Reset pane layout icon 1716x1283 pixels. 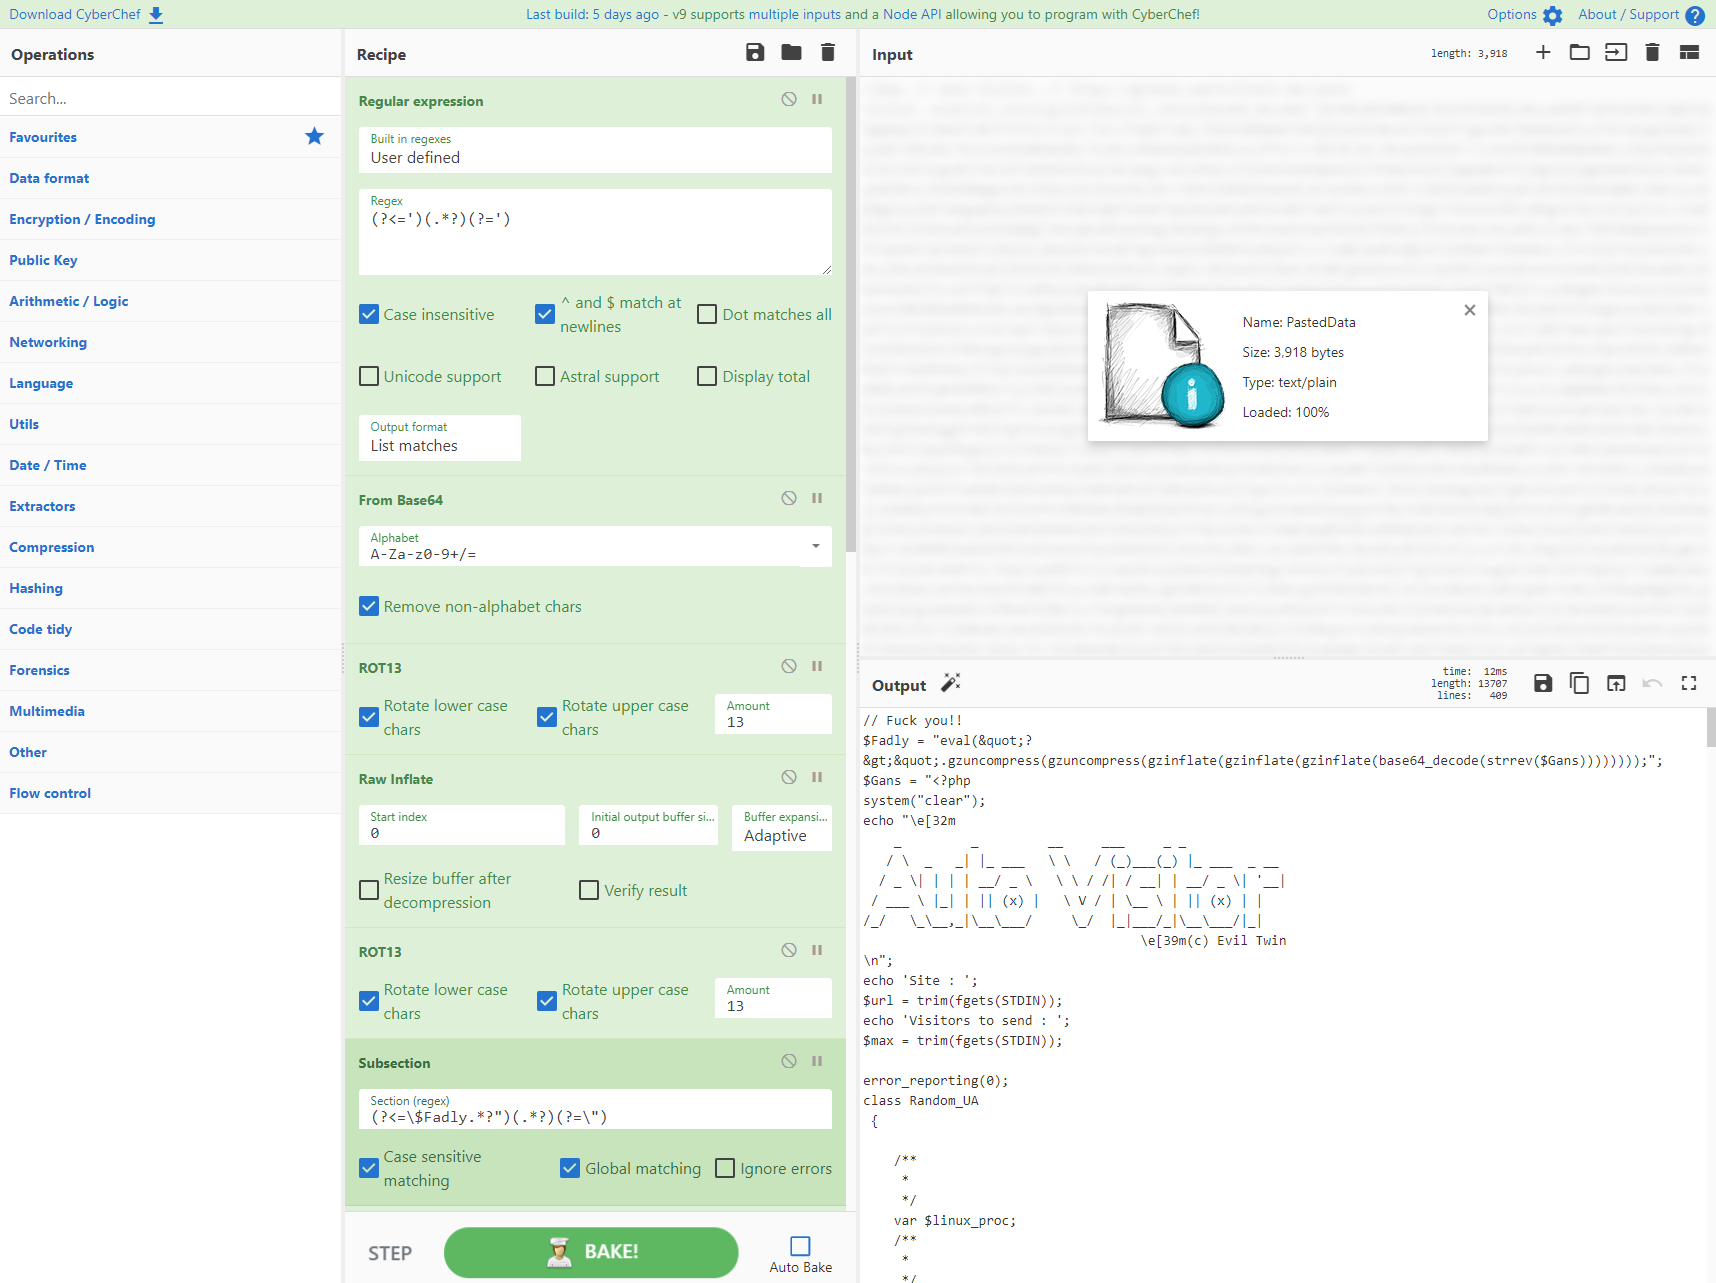(x=1689, y=52)
